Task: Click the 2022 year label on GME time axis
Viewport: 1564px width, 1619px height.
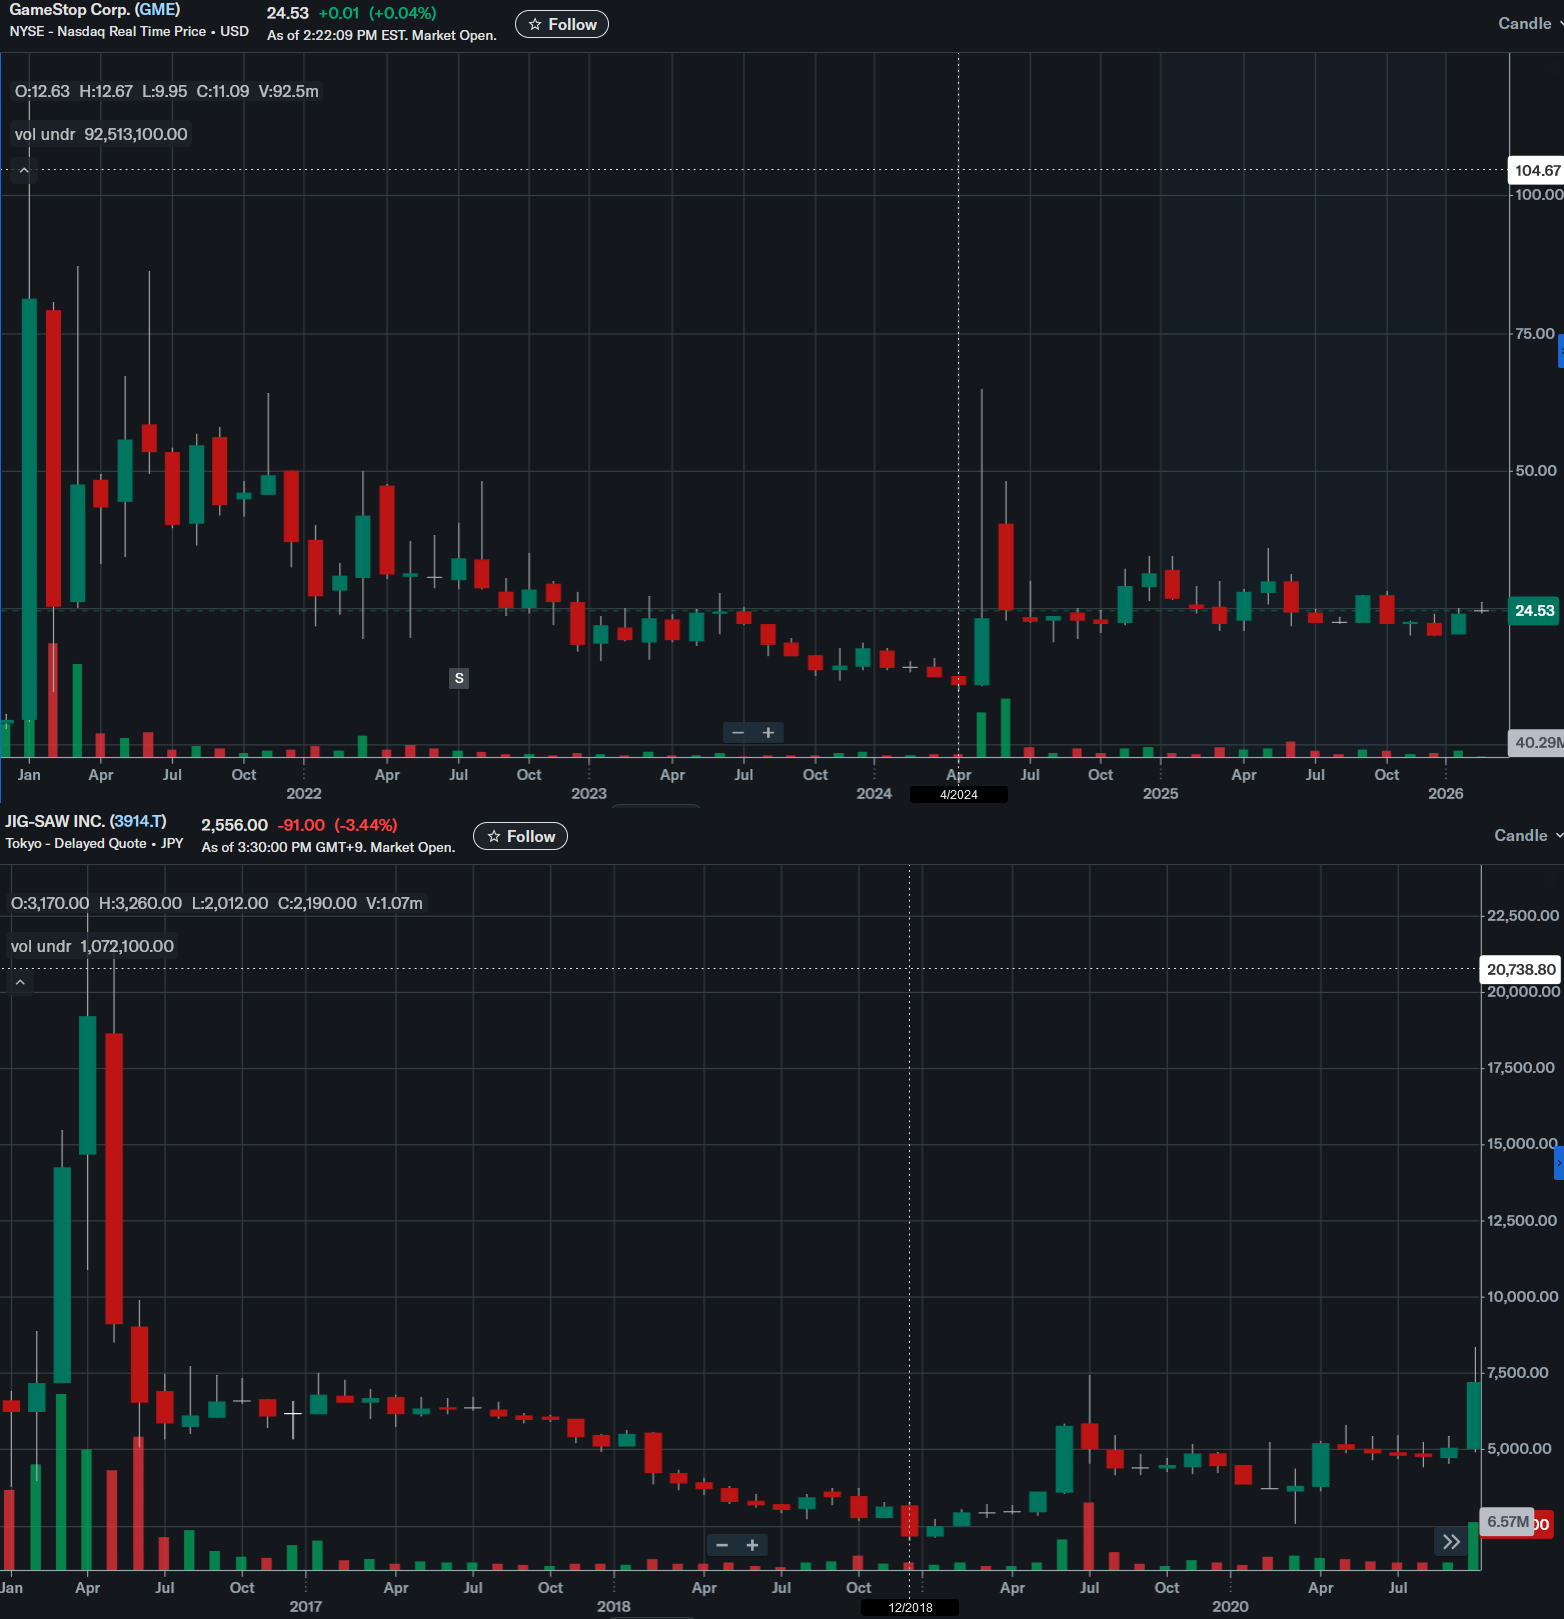Action: pos(304,794)
